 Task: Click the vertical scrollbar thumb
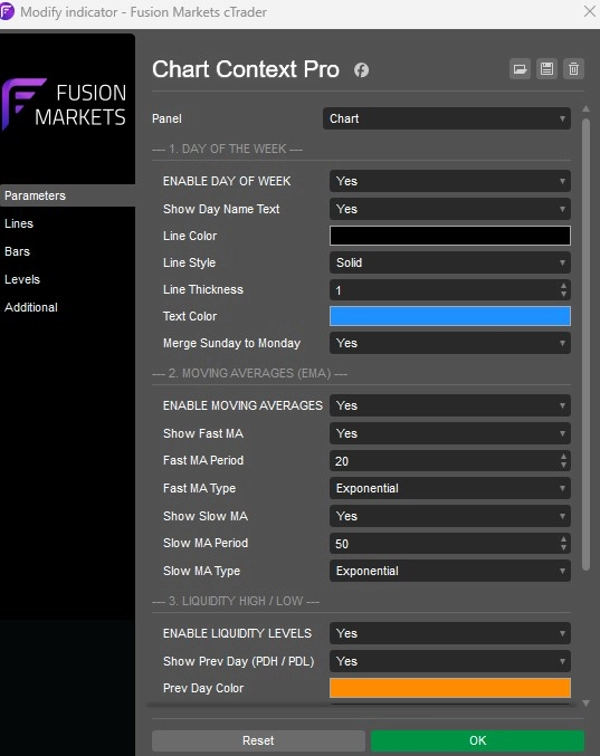pyautogui.click(x=586, y=345)
